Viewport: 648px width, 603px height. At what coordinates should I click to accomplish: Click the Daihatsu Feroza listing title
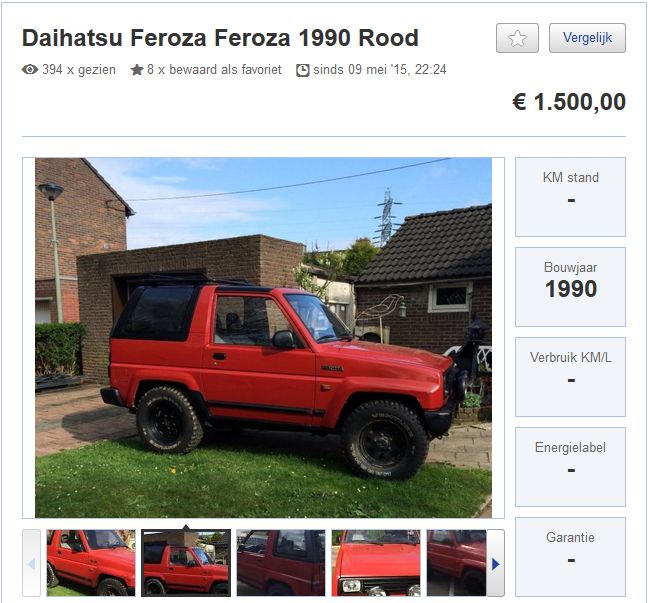pyautogui.click(x=220, y=38)
